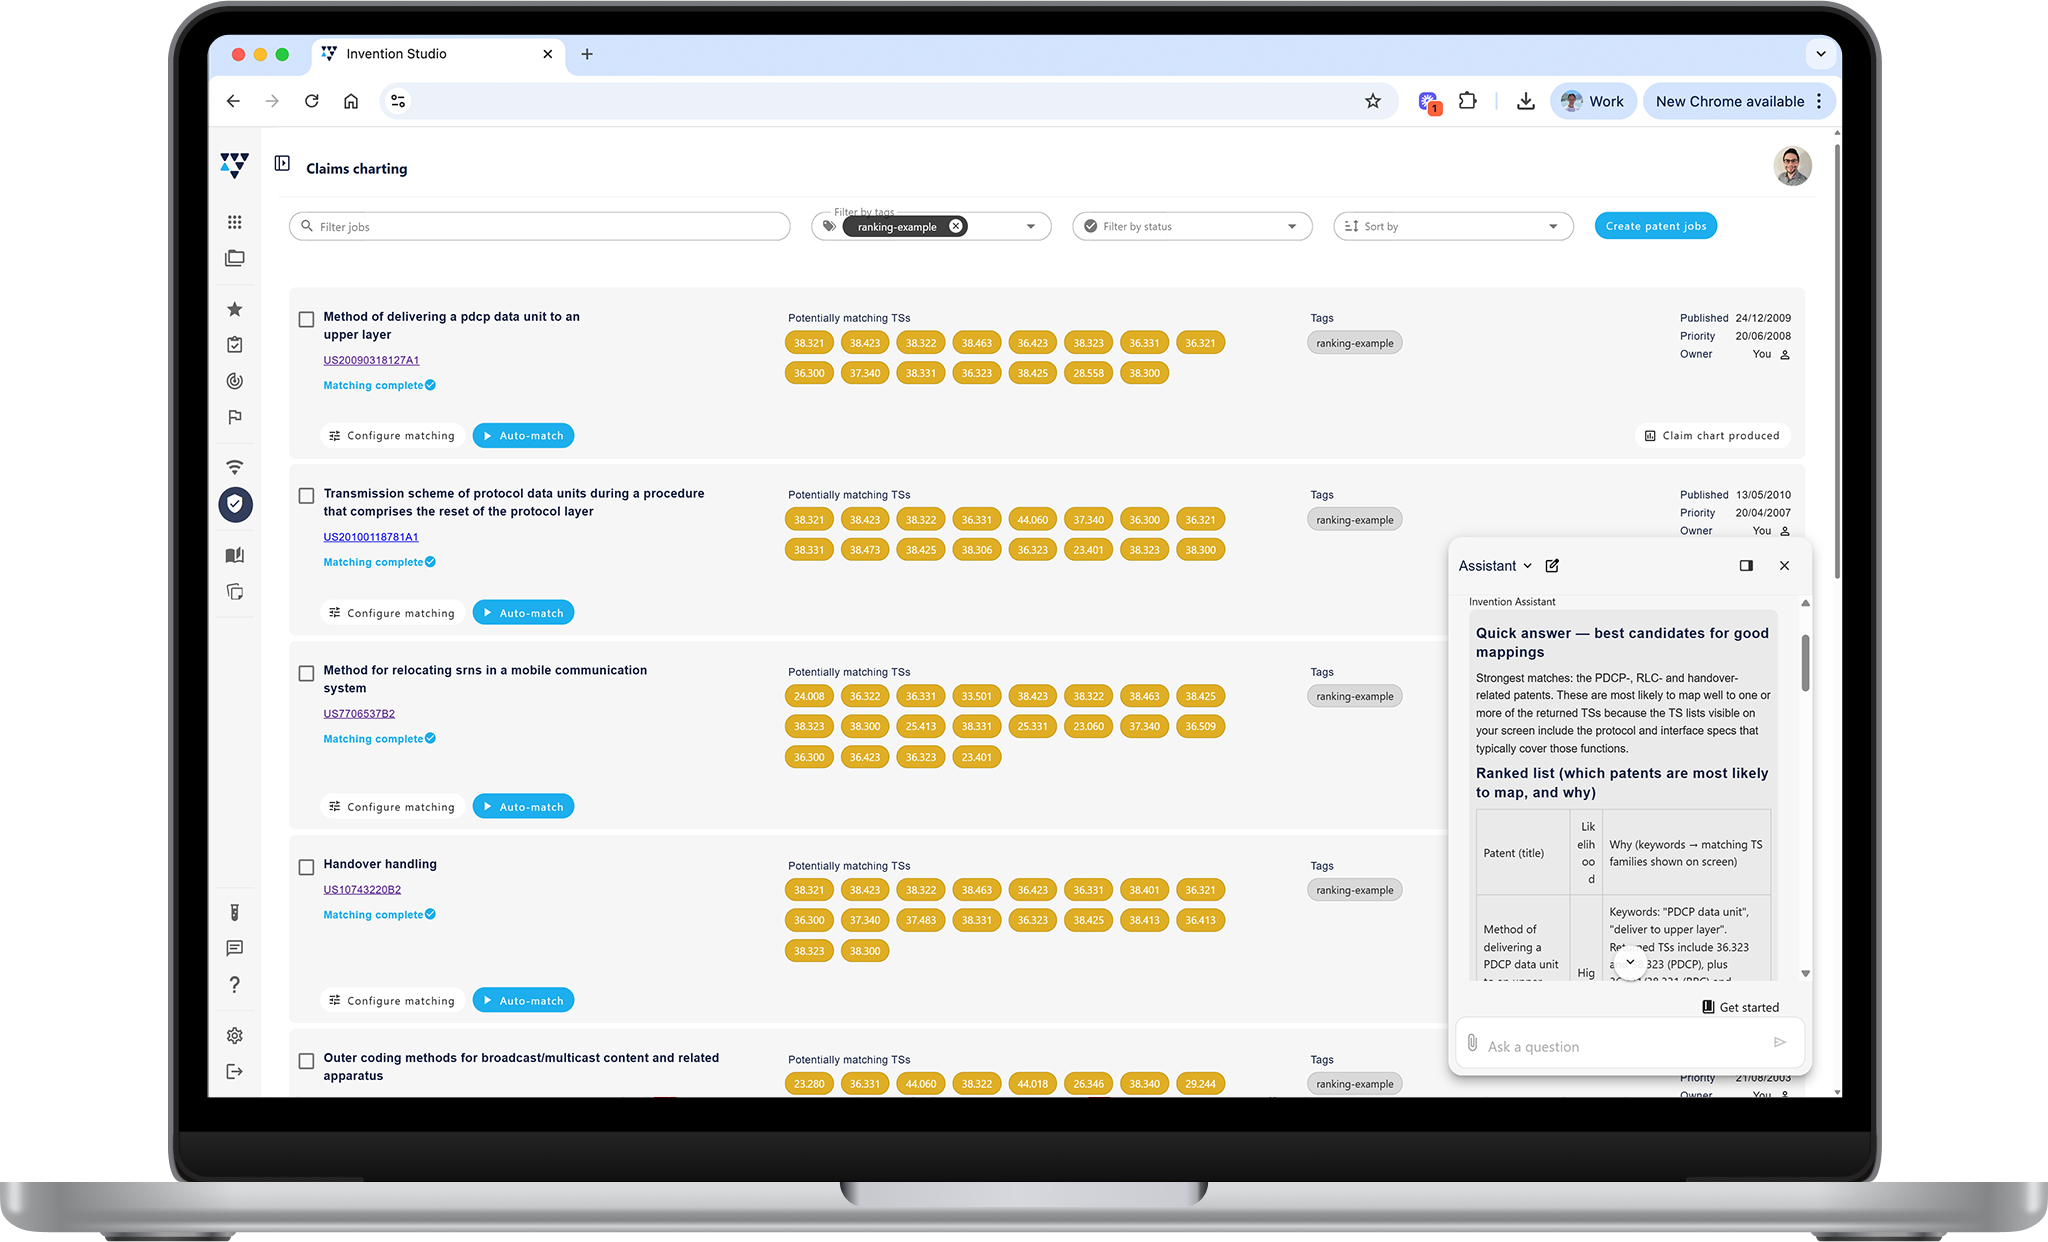Image resolution: width=2048 pixels, height=1242 pixels.
Task: Open the apps grid icon in sidebar
Action: [x=234, y=222]
